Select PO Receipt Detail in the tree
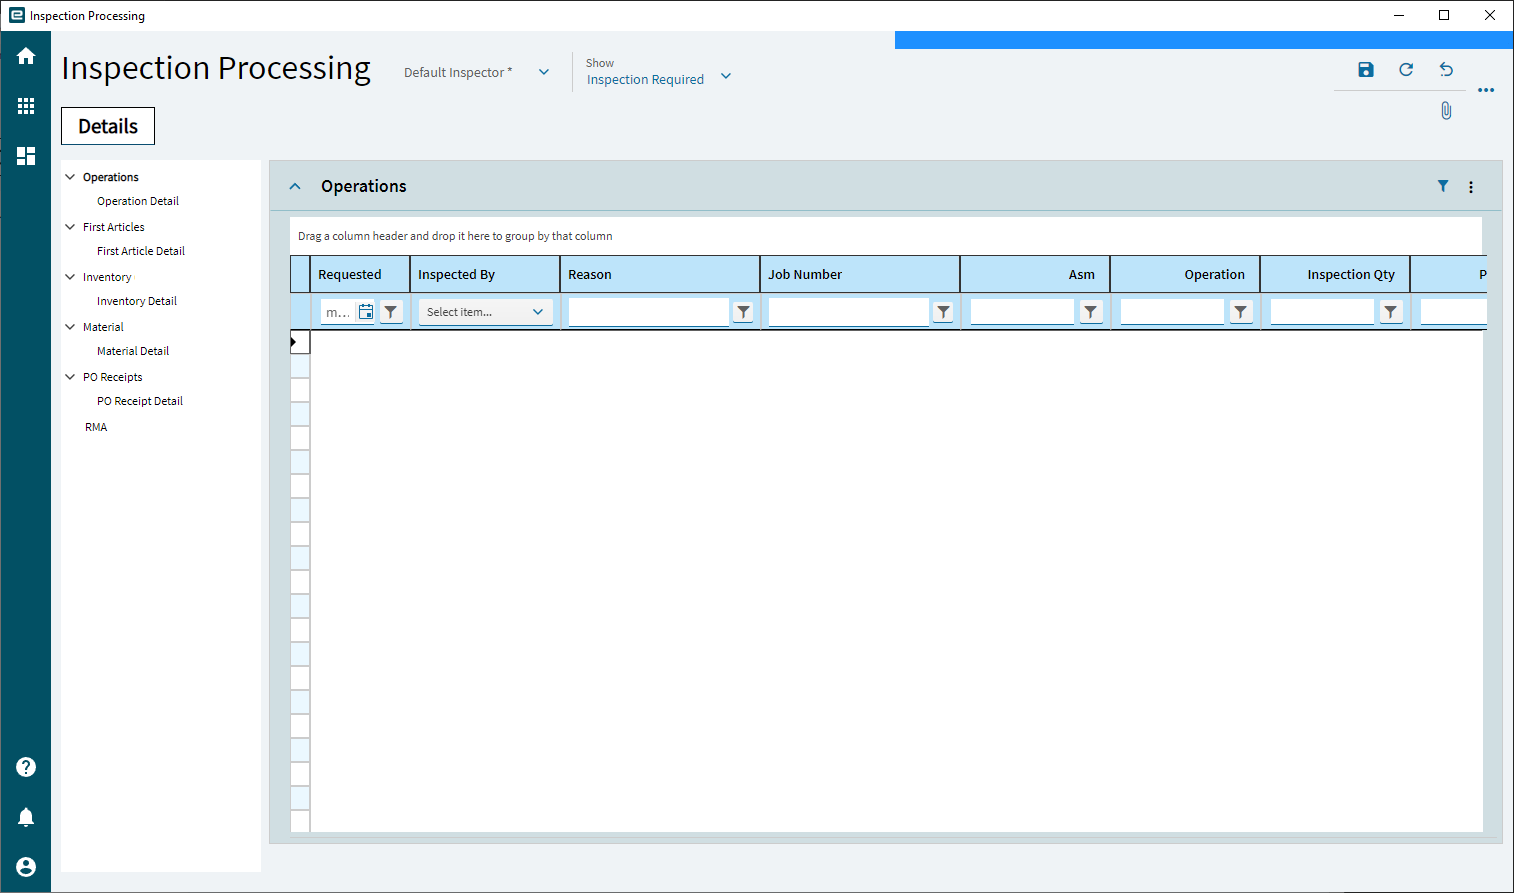1514x893 pixels. tap(140, 401)
